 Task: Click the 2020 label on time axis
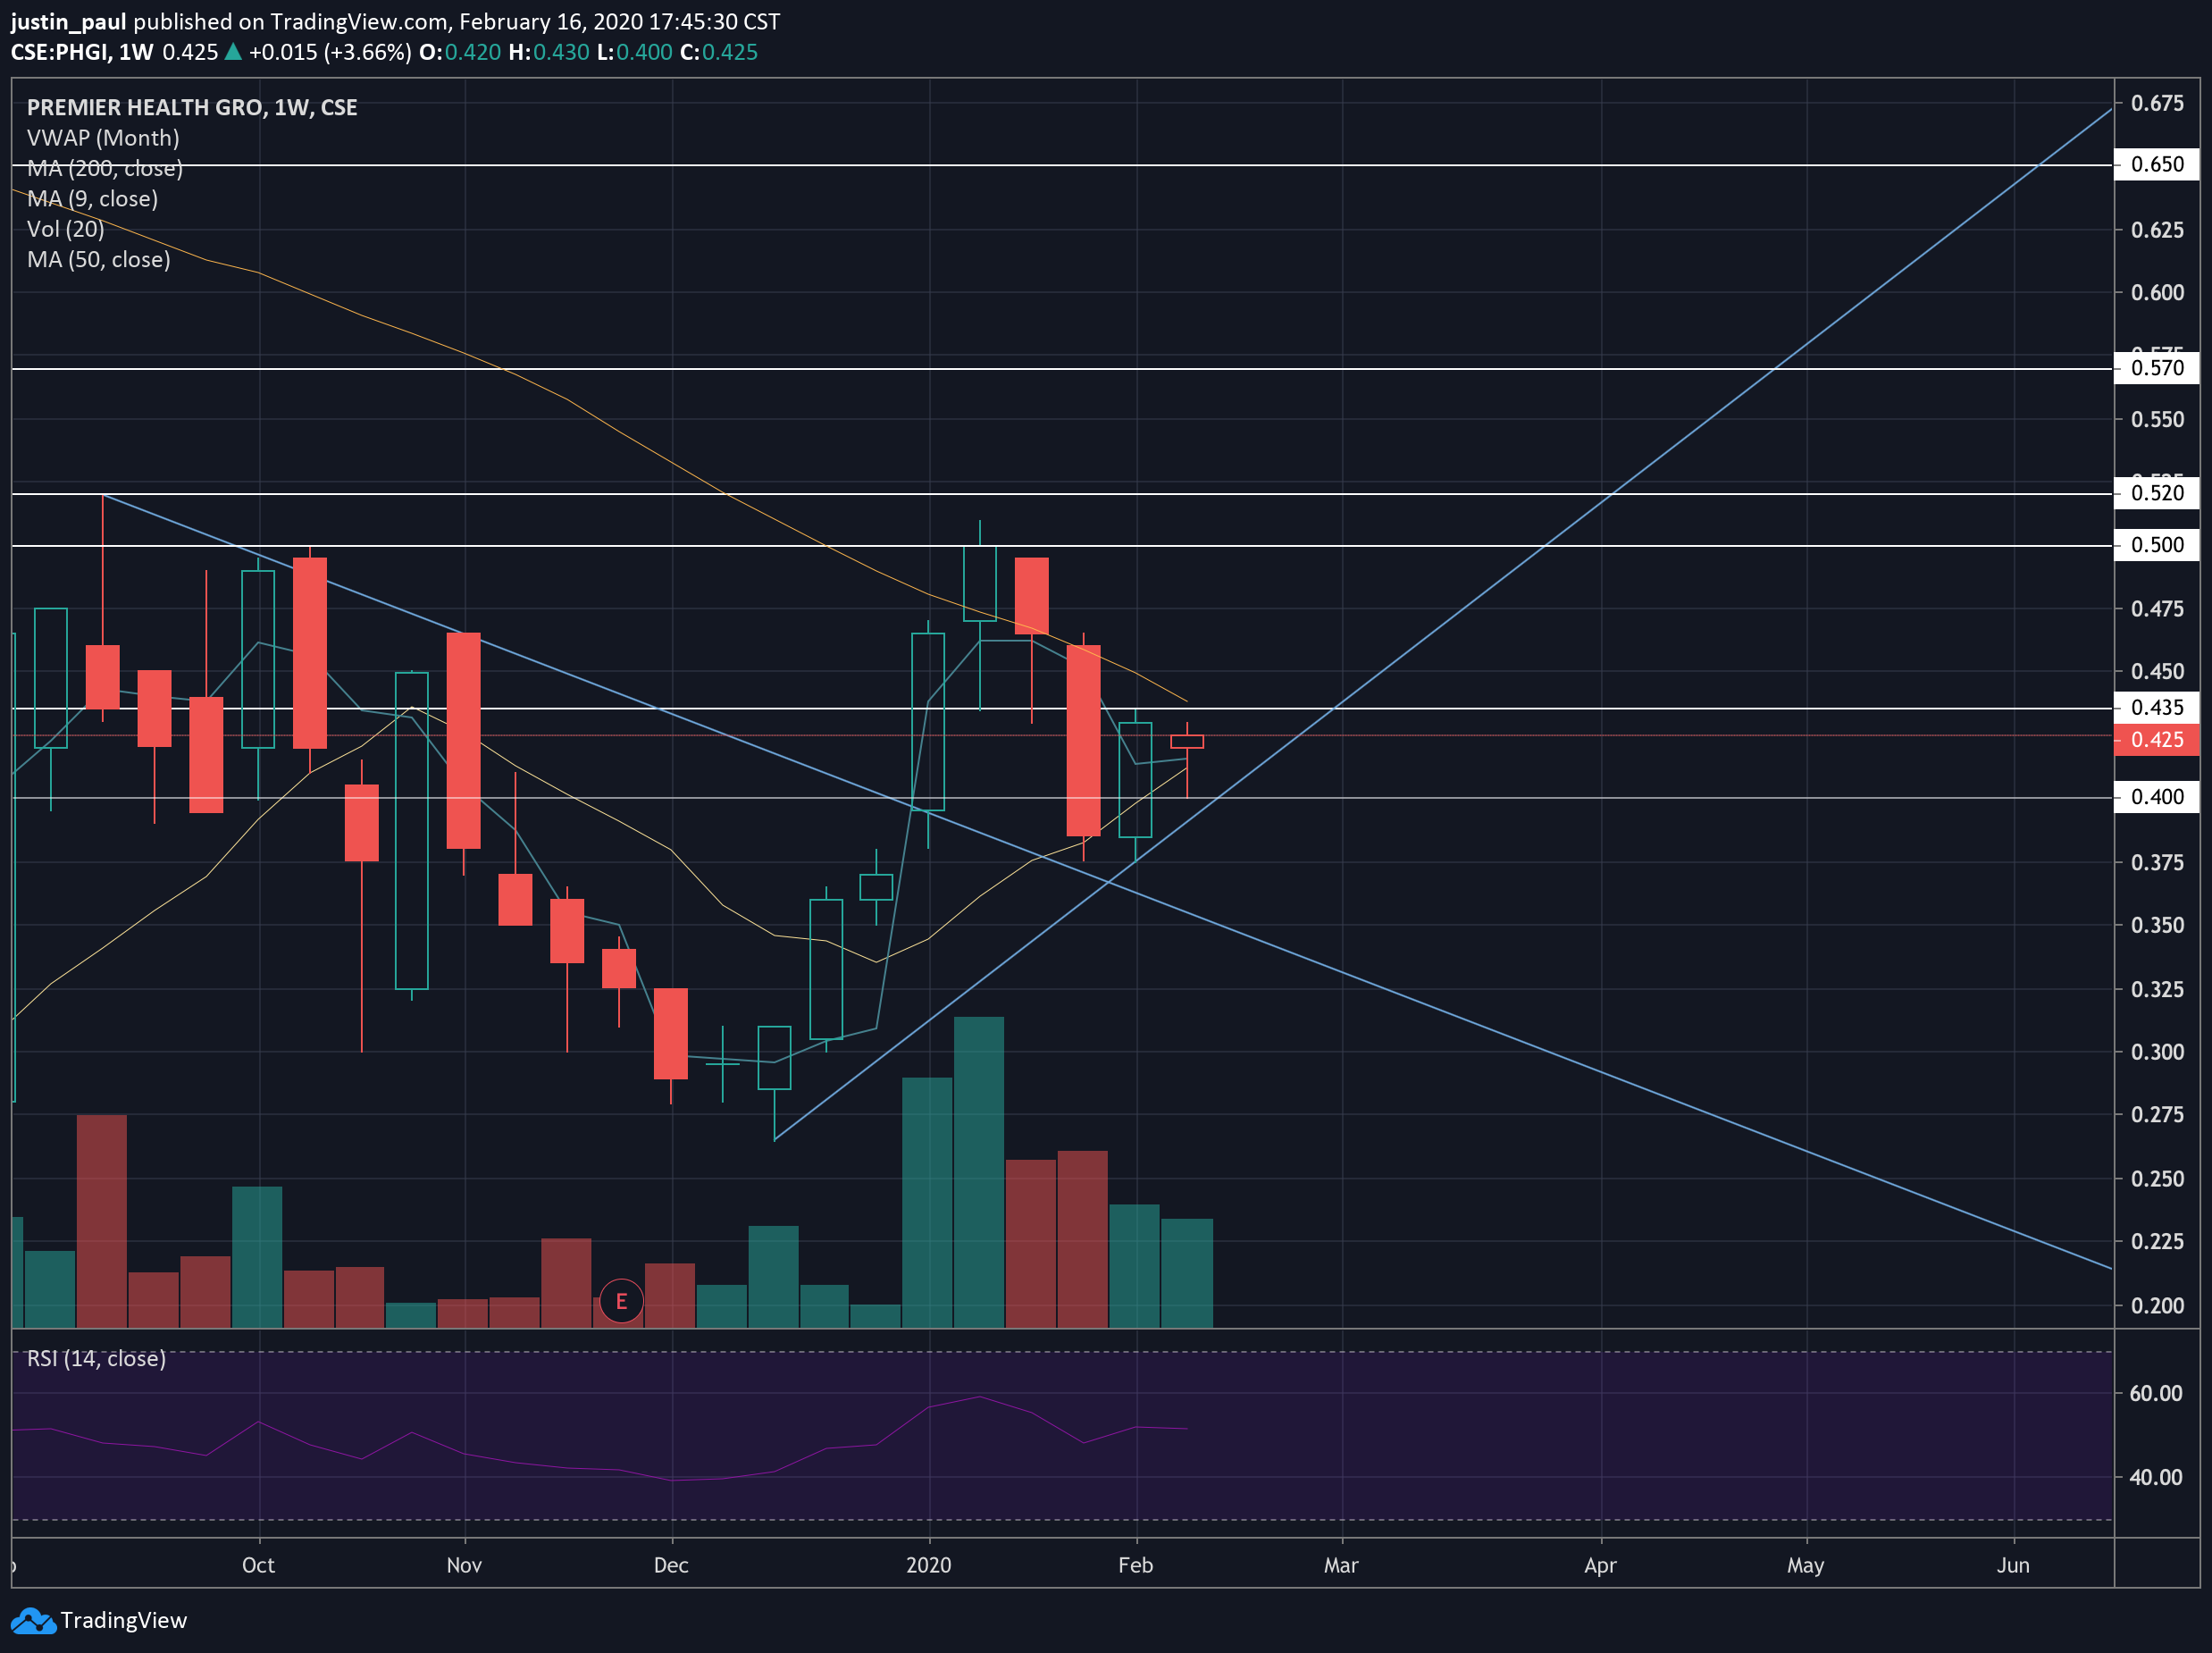pyautogui.click(x=929, y=1565)
